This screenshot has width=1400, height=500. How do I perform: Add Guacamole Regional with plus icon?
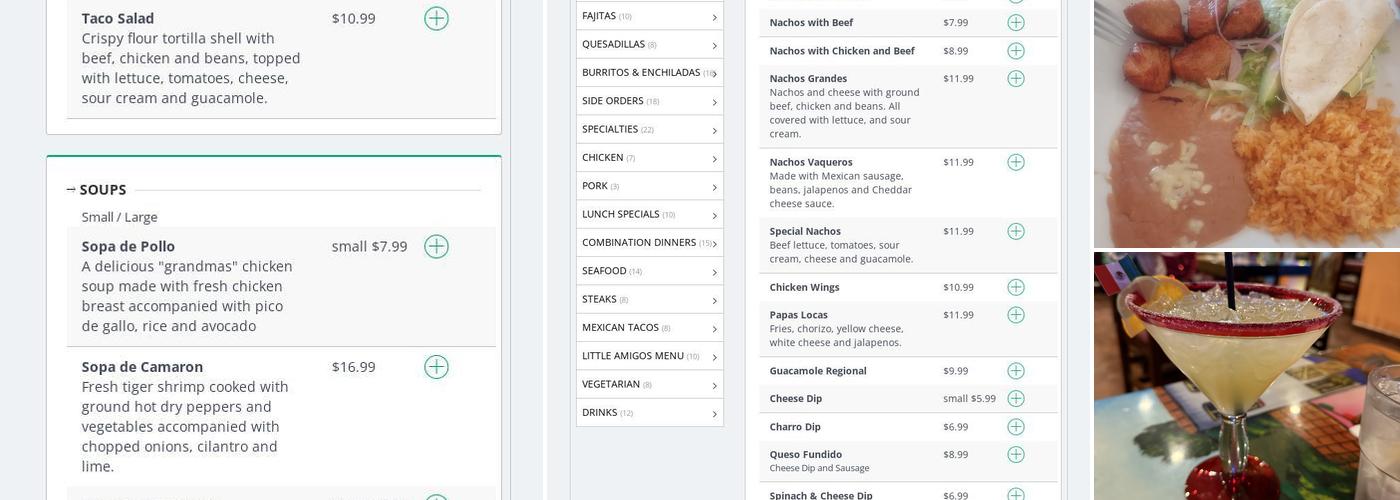click(x=1015, y=371)
